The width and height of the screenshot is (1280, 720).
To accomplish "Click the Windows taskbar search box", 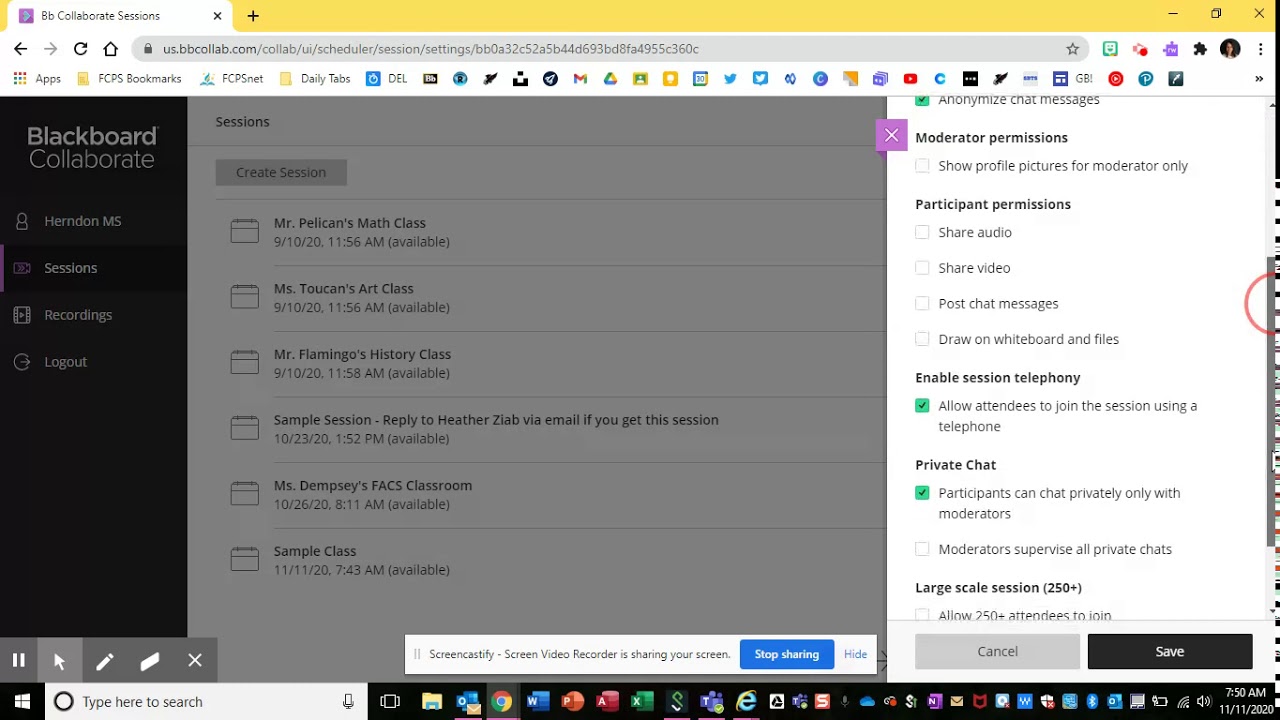I will tap(206, 702).
